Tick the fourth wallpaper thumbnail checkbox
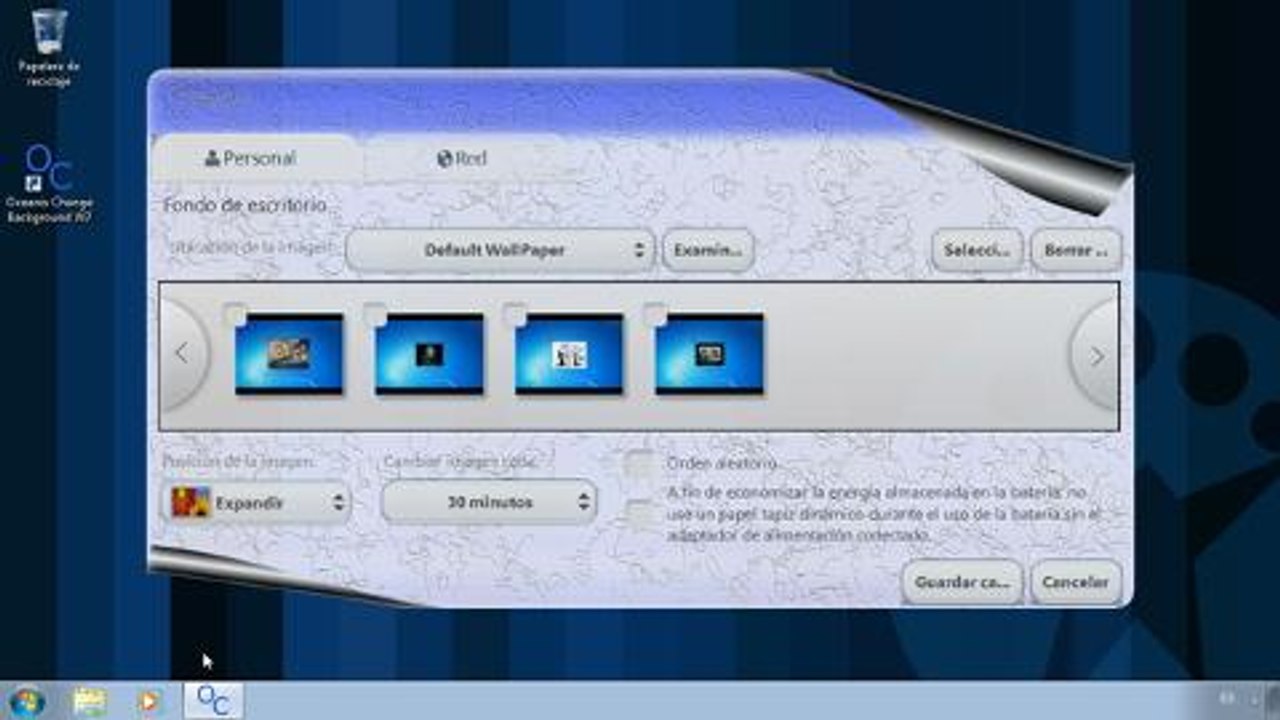The width and height of the screenshot is (1280, 720). pyautogui.click(x=656, y=315)
